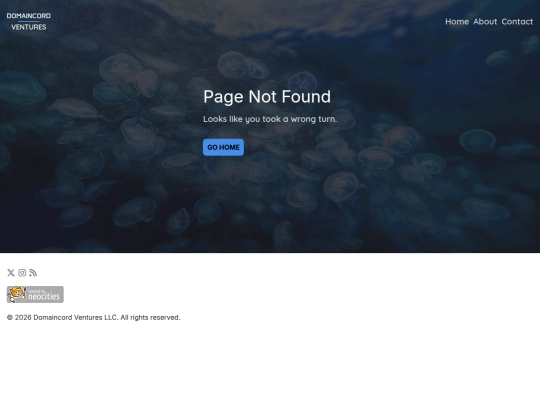
Task: Go to the Home nav link
Action: pos(457,22)
